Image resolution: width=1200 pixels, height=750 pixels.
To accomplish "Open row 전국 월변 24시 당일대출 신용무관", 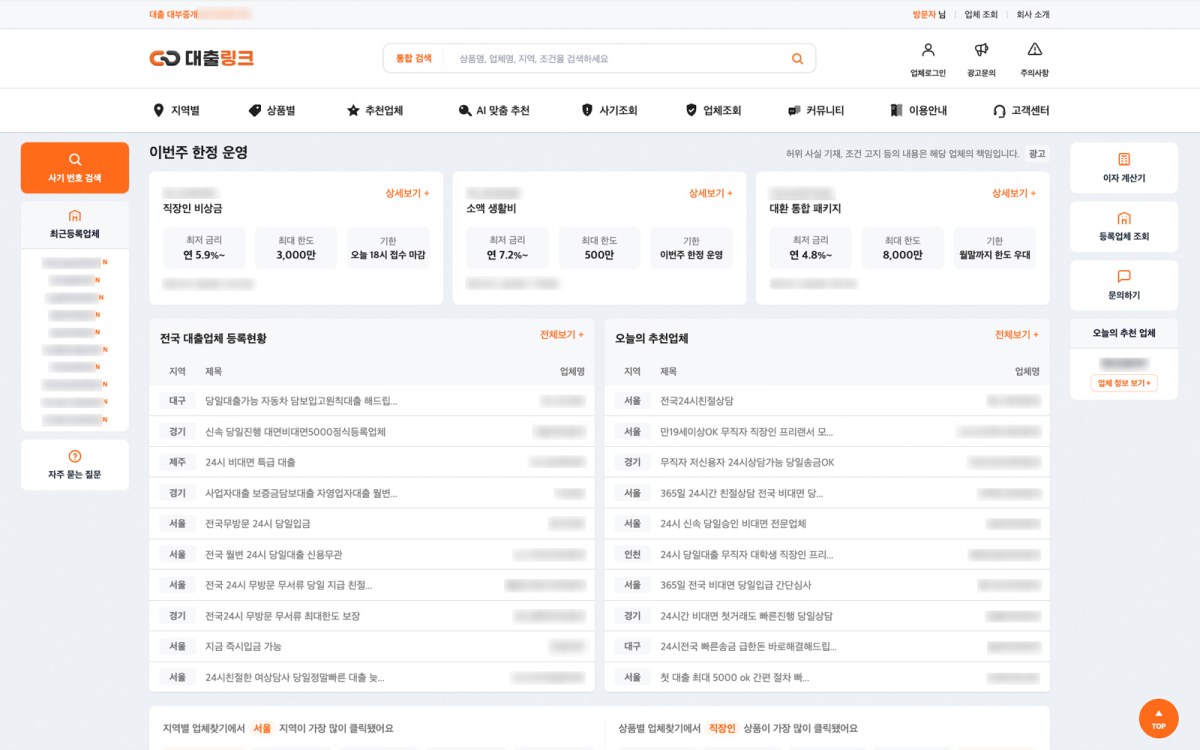I will [x=372, y=554].
